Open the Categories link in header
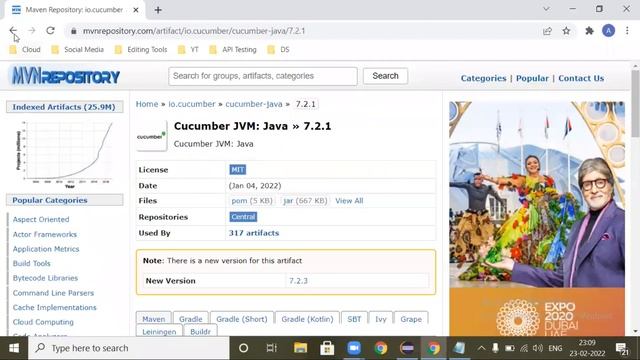 [x=483, y=78]
